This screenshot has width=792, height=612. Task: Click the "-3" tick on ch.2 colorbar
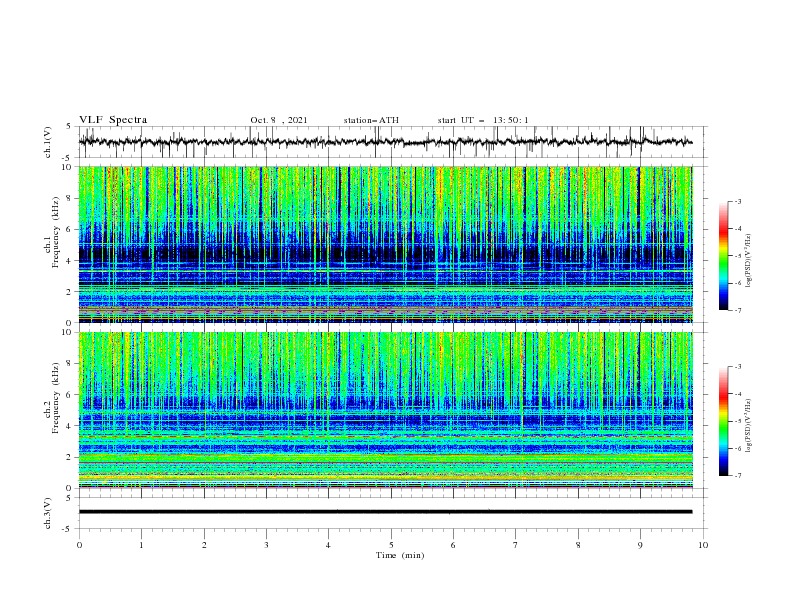737,367
